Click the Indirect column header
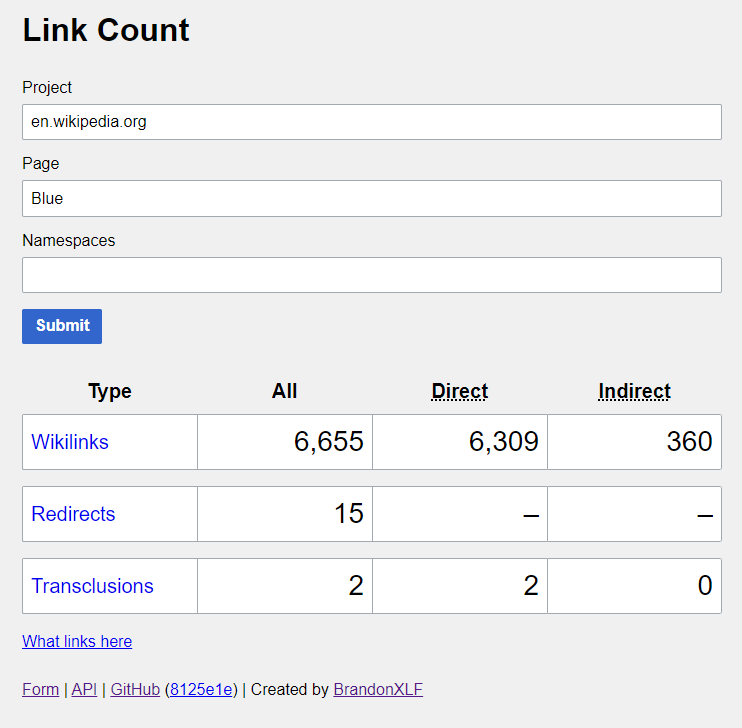This screenshot has width=742, height=728. [x=634, y=391]
